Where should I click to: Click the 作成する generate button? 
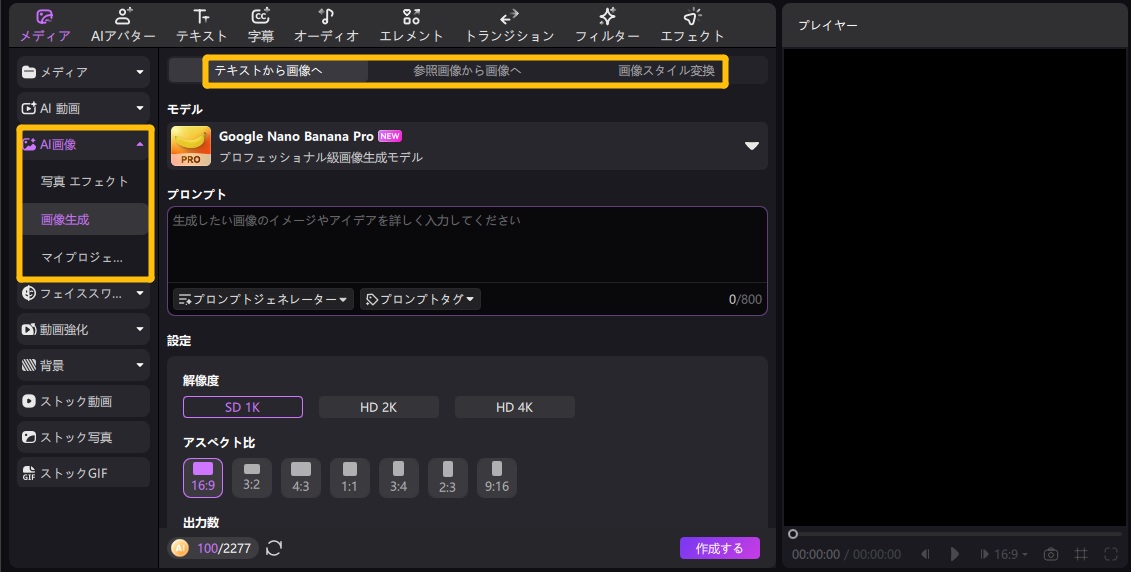(720, 548)
